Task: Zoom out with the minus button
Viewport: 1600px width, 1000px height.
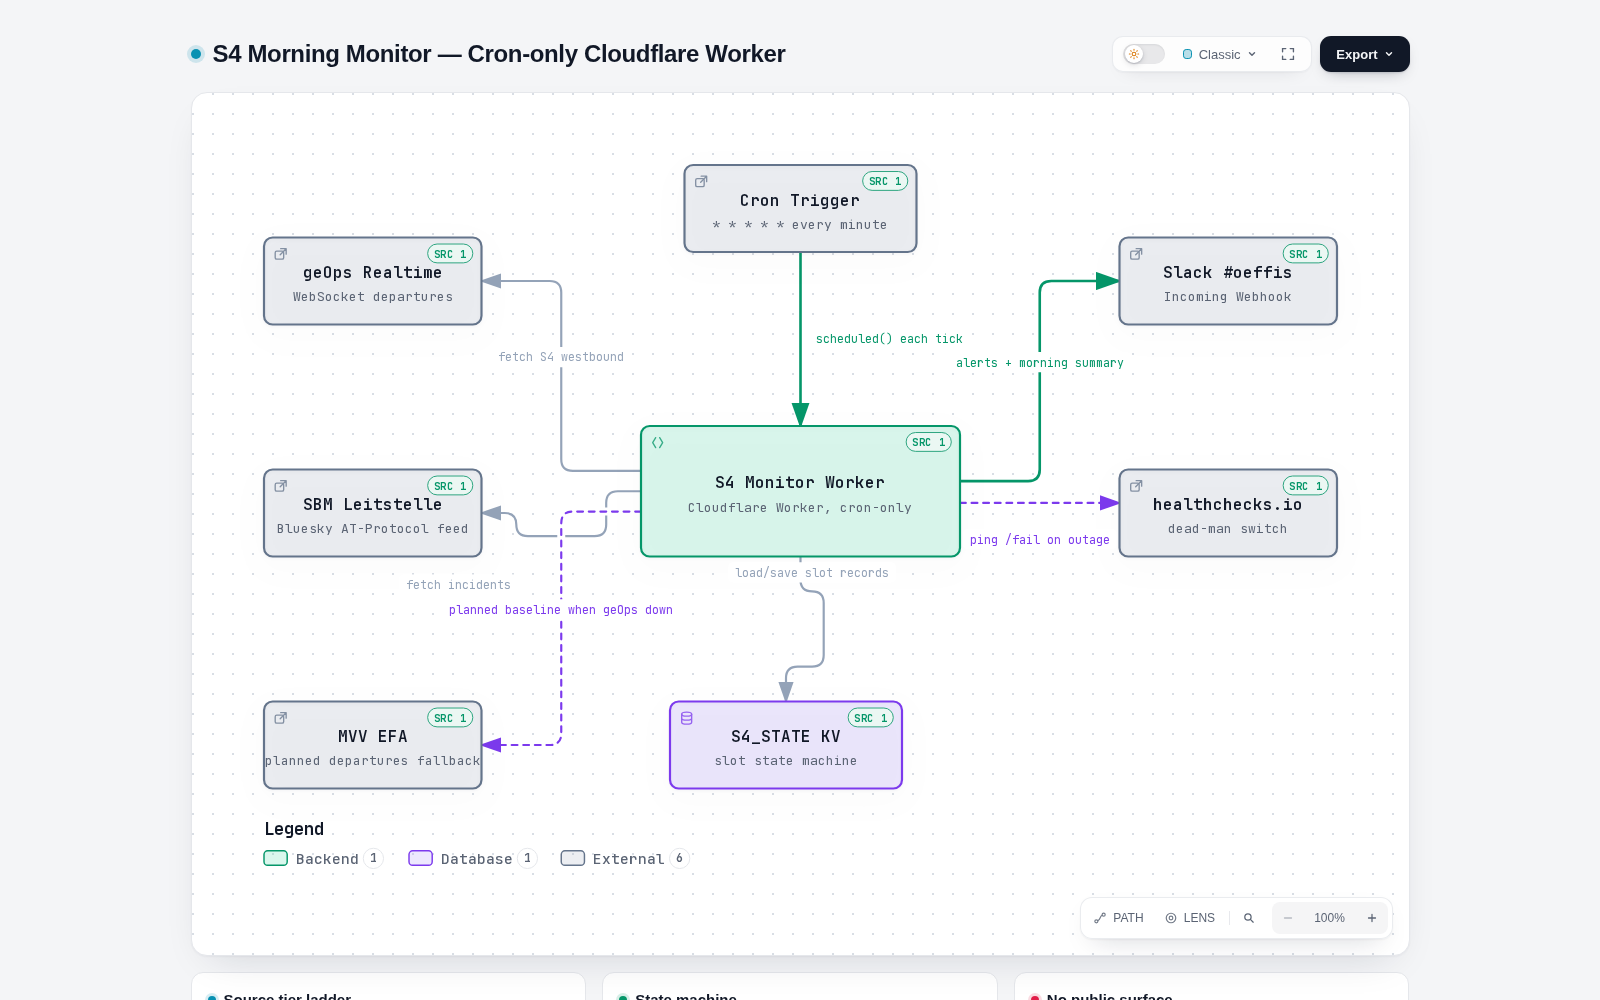Action: coord(1288,918)
